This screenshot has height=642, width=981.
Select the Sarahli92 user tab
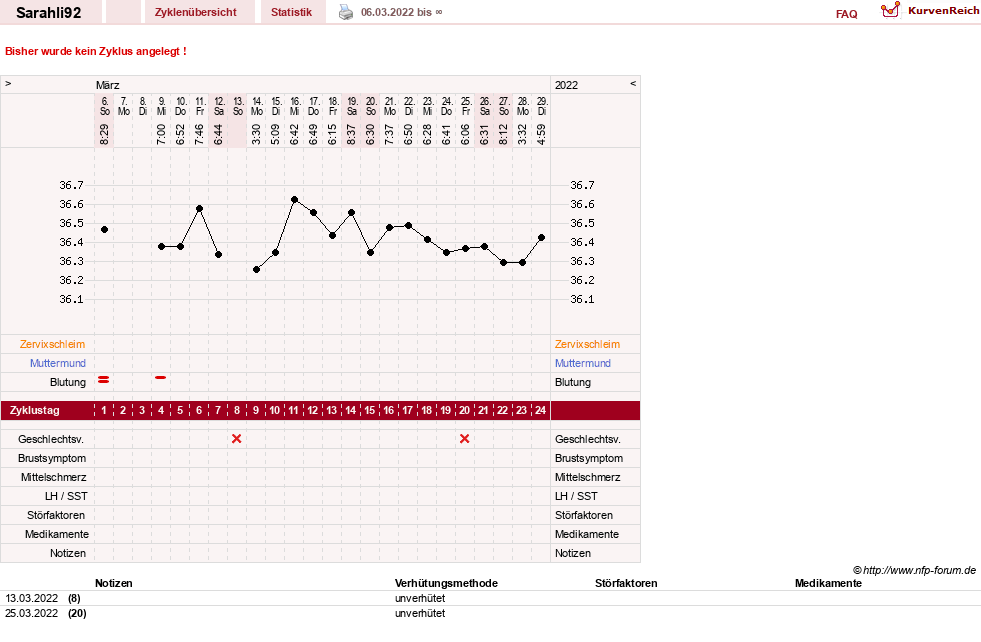49,13
